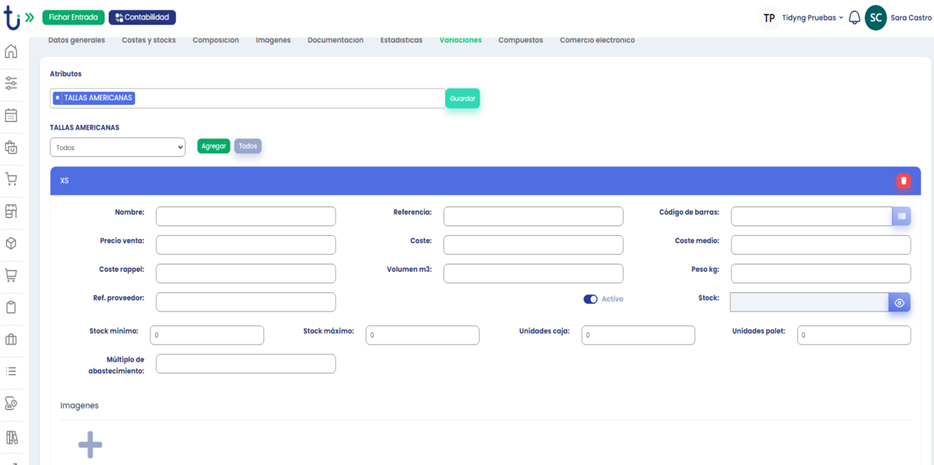Open the Comercio electrónico tab
Screen dimensions: 934x465
[597, 40]
